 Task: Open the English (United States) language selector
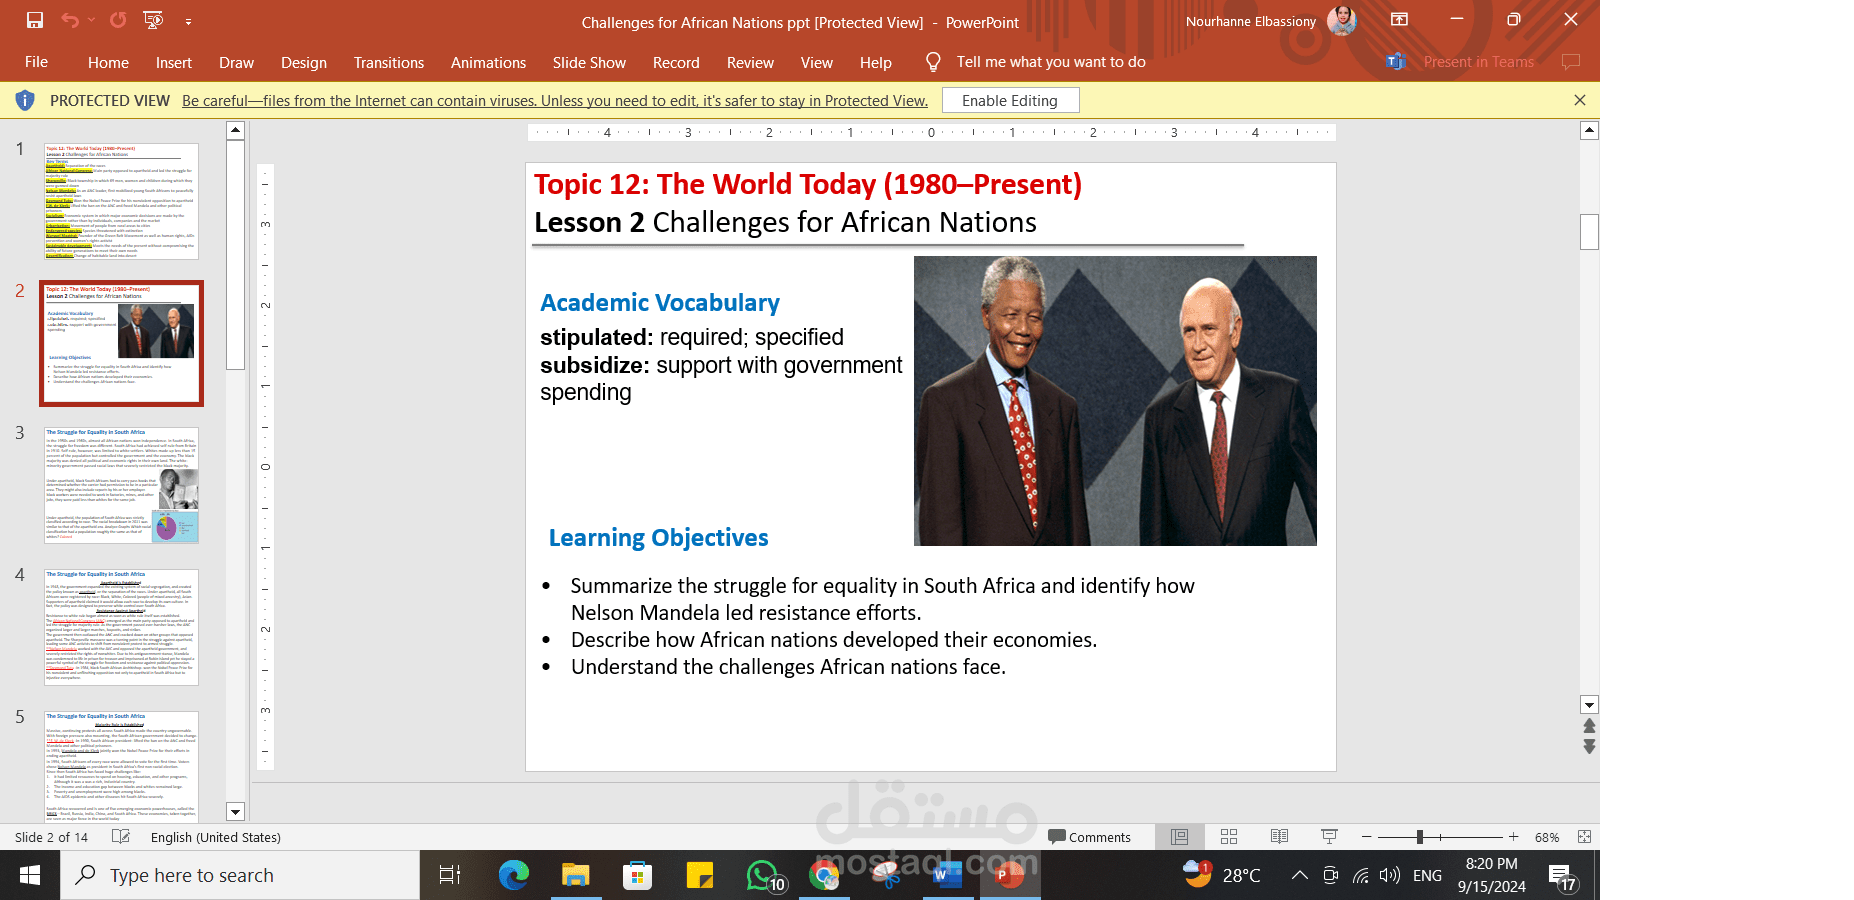pyautogui.click(x=215, y=837)
